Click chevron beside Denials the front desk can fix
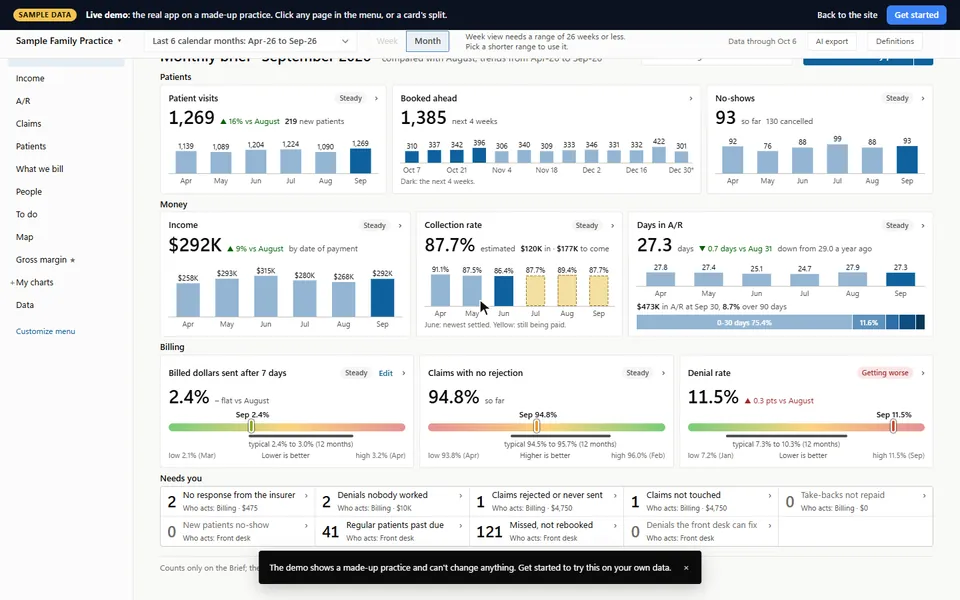 (770, 525)
